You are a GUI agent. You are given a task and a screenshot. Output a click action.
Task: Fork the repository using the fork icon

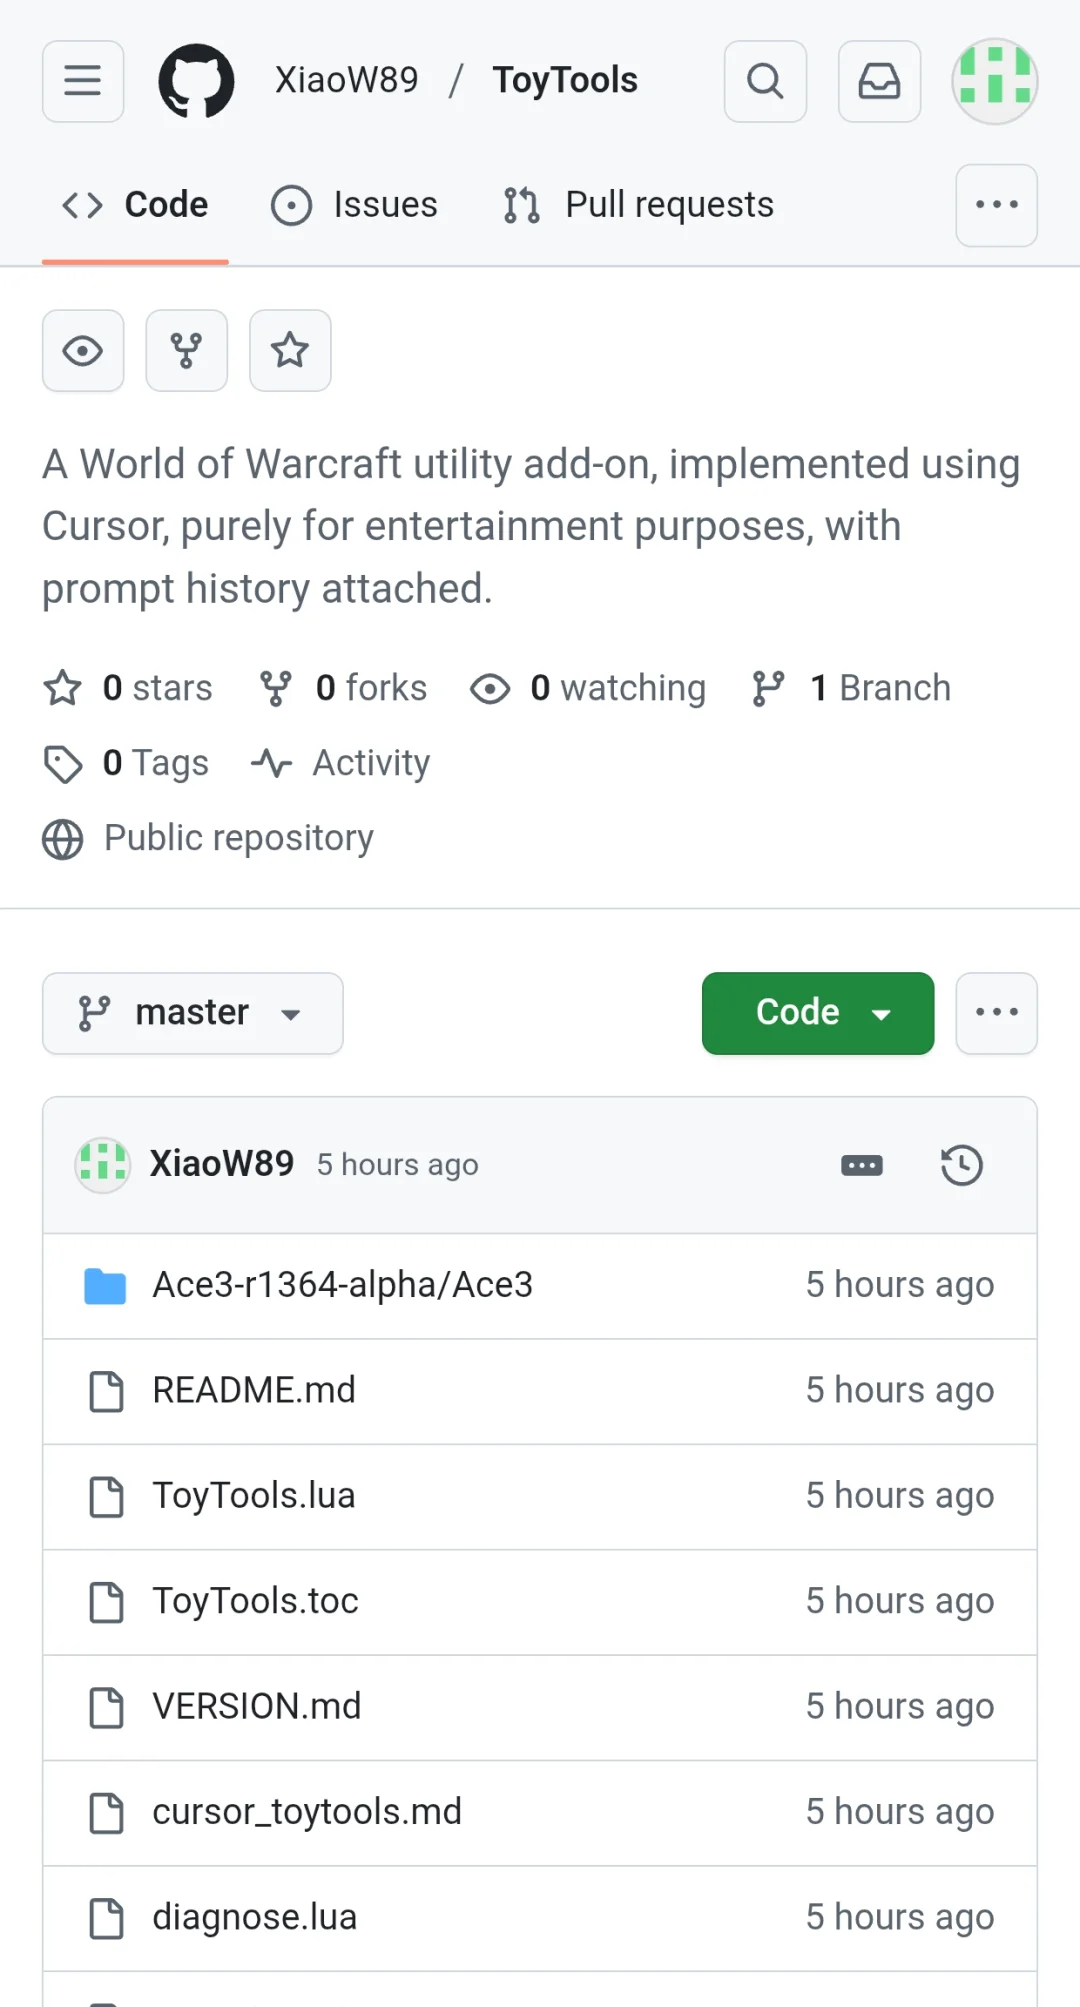186,350
